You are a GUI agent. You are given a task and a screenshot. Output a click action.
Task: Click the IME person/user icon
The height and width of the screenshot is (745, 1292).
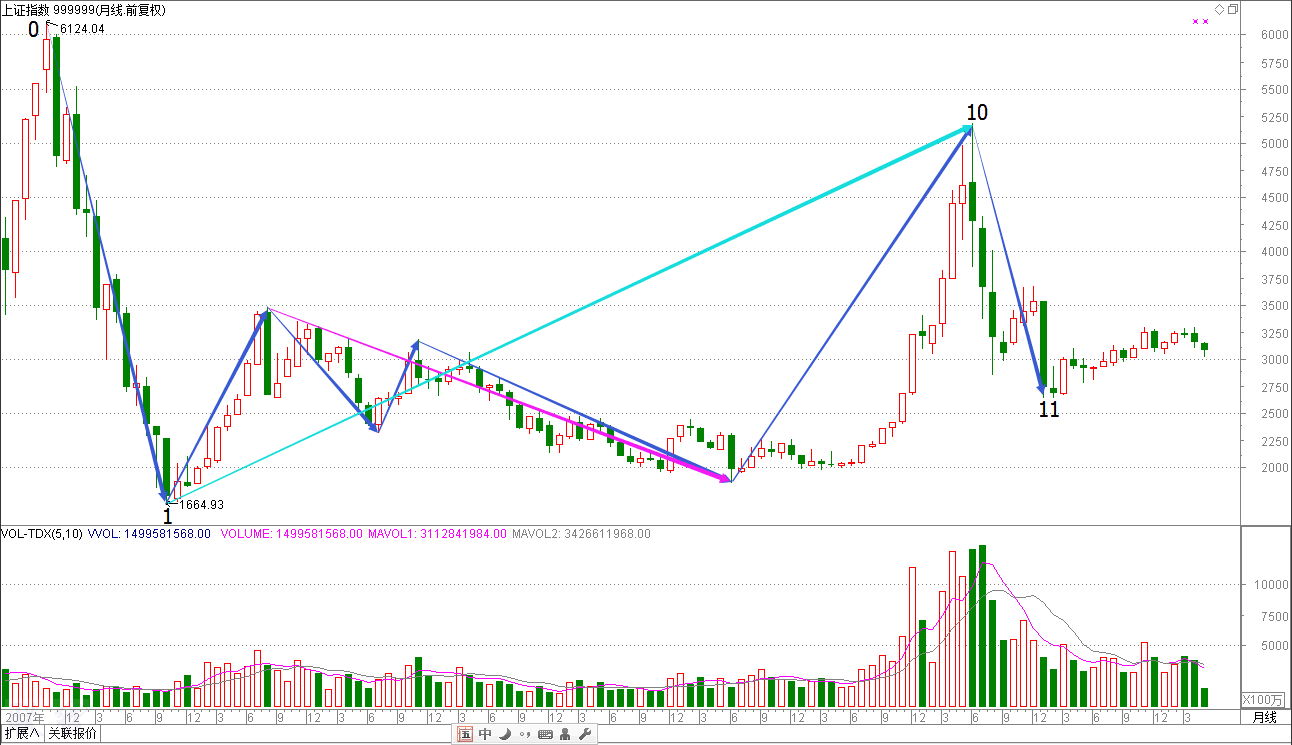[565, 734]
